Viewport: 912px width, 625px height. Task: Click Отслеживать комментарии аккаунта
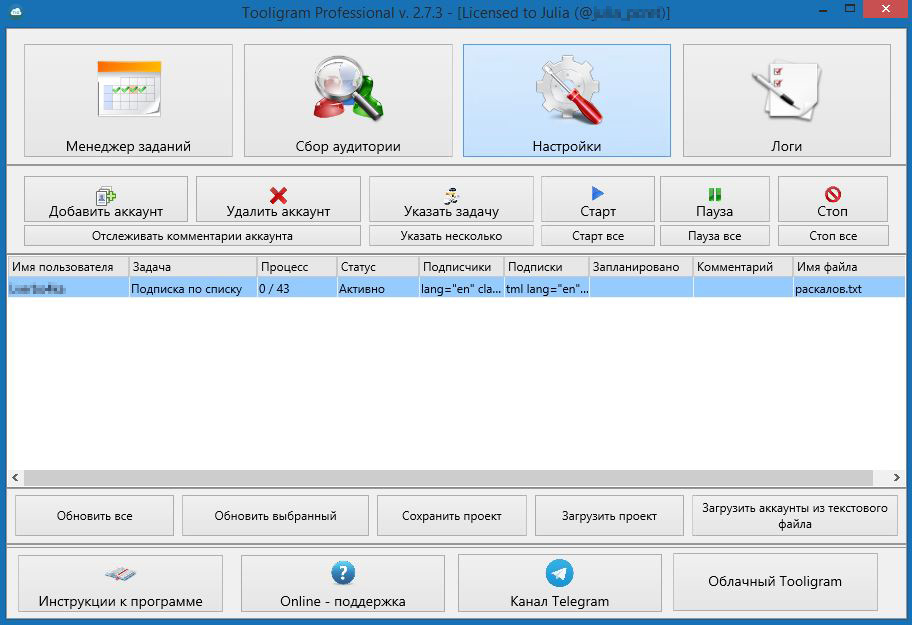pyautogui.click(x=193, y=236)
